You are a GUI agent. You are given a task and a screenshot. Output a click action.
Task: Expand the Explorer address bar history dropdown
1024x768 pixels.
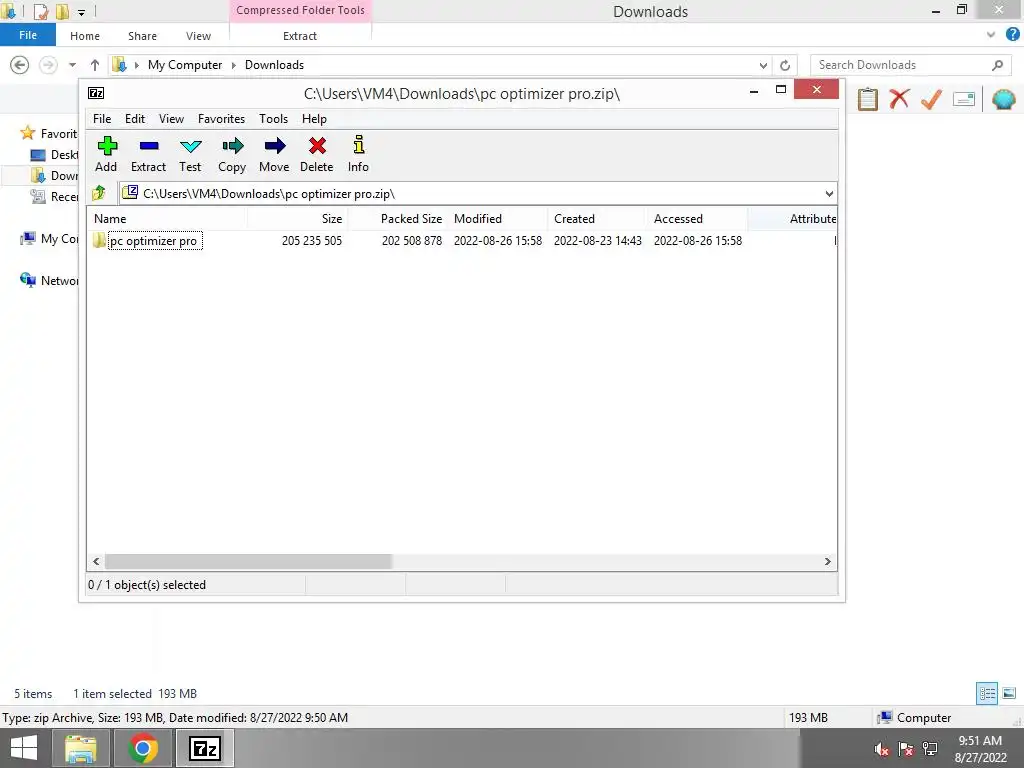763,65
